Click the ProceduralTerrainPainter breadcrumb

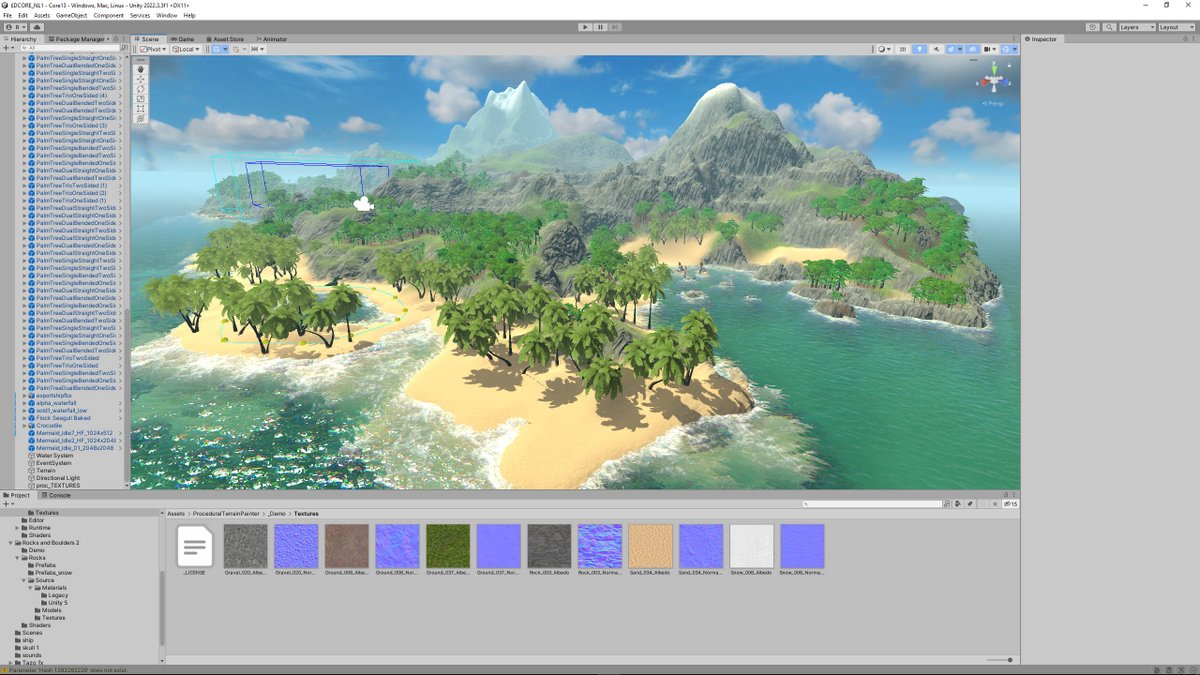click(227, 513)
